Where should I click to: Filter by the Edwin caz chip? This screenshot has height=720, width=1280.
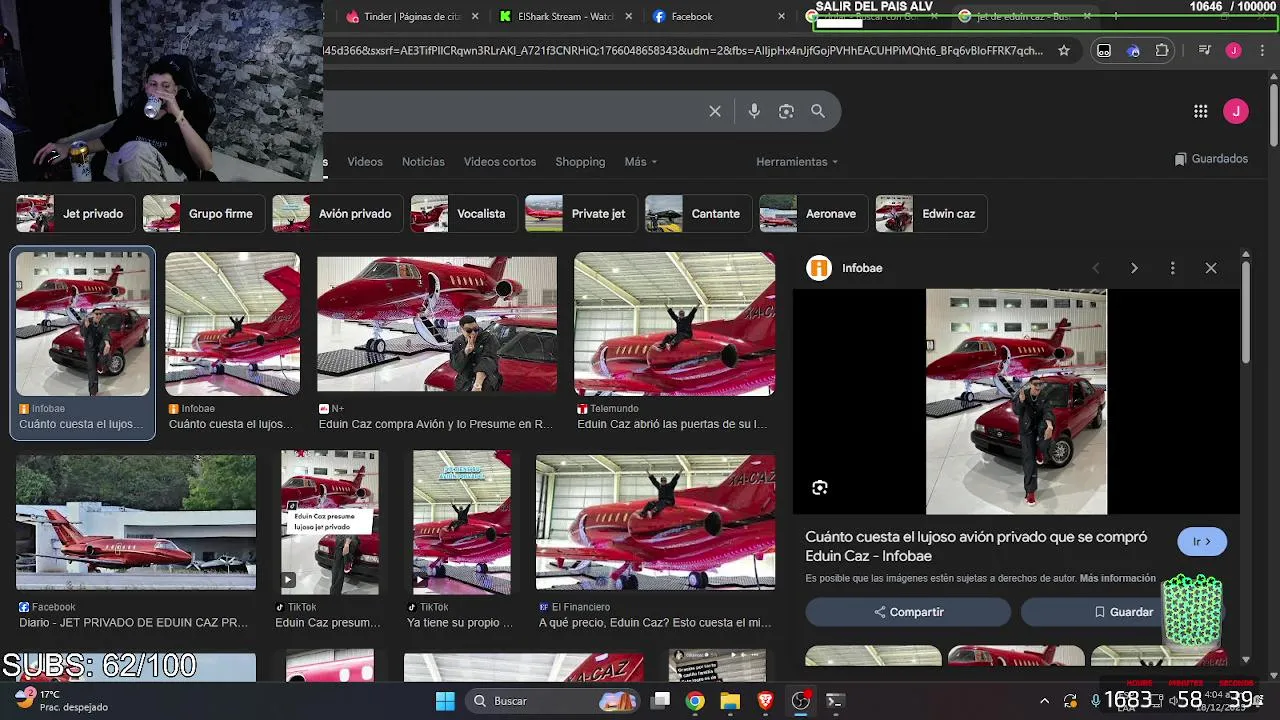click(931, 214)
